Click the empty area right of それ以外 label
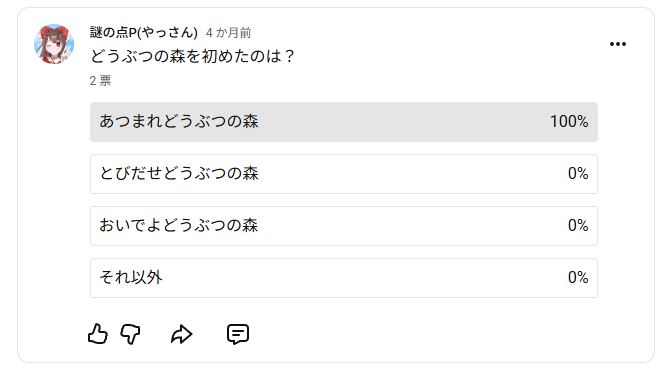This screenshot has height=377, width=666. click(365, 278)
